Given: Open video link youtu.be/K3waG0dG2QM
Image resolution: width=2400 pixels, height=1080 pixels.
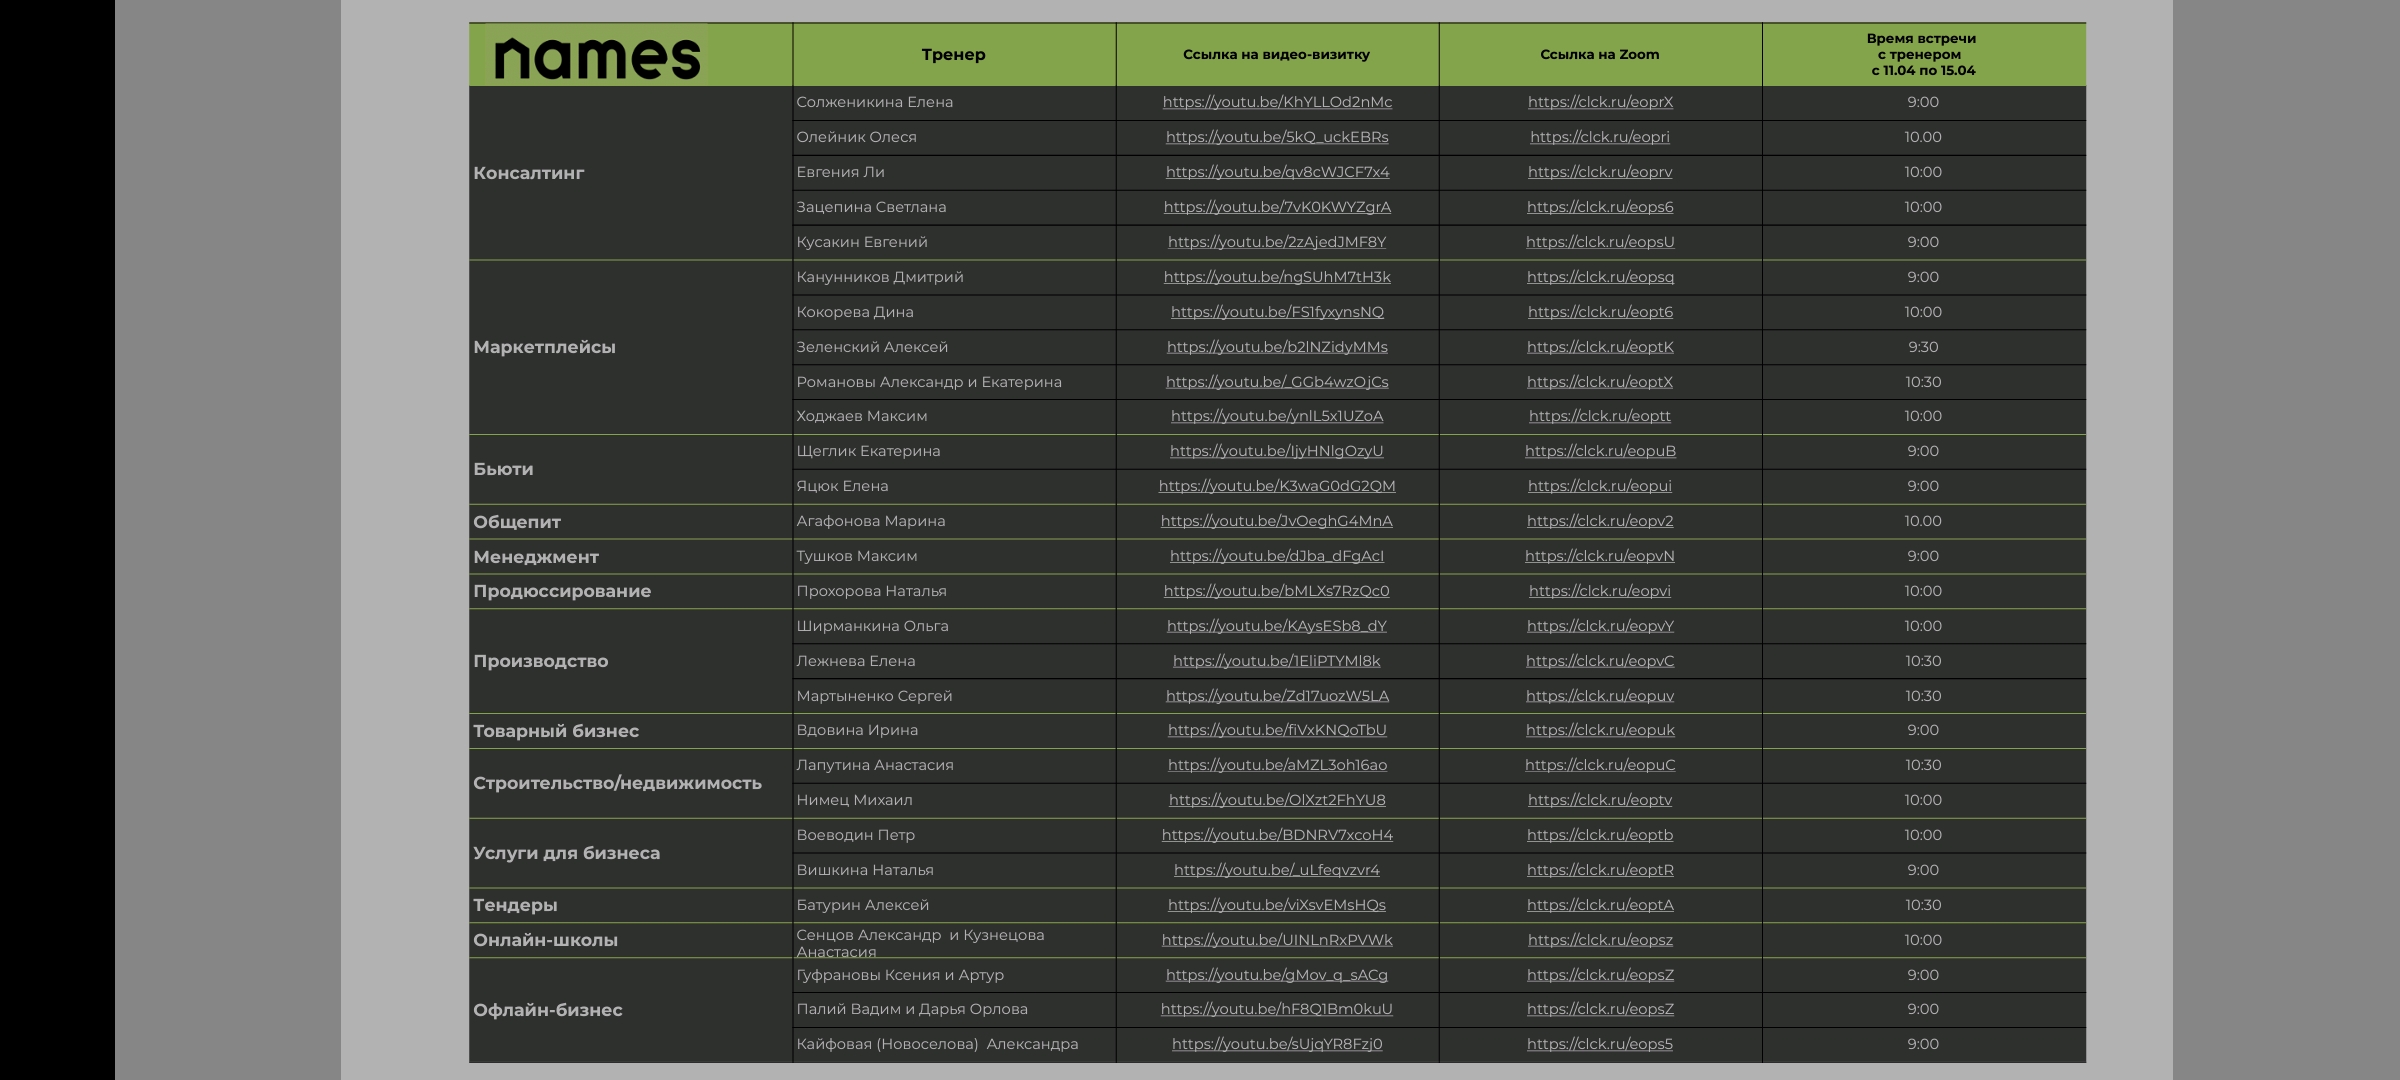Looking at the screenshot, I should click(1277, 486).
